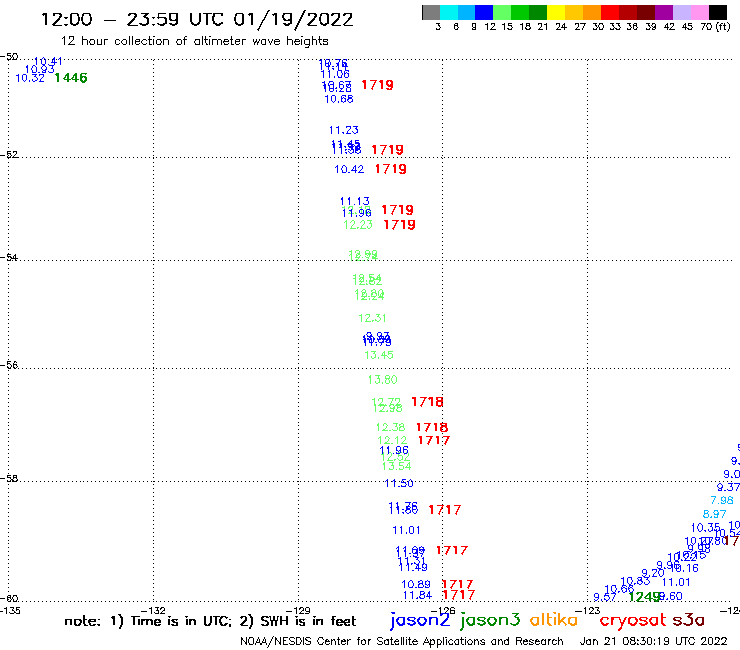Click the altika legend label
This screenshot has height=650, width=740.
[x=553, y=620]
